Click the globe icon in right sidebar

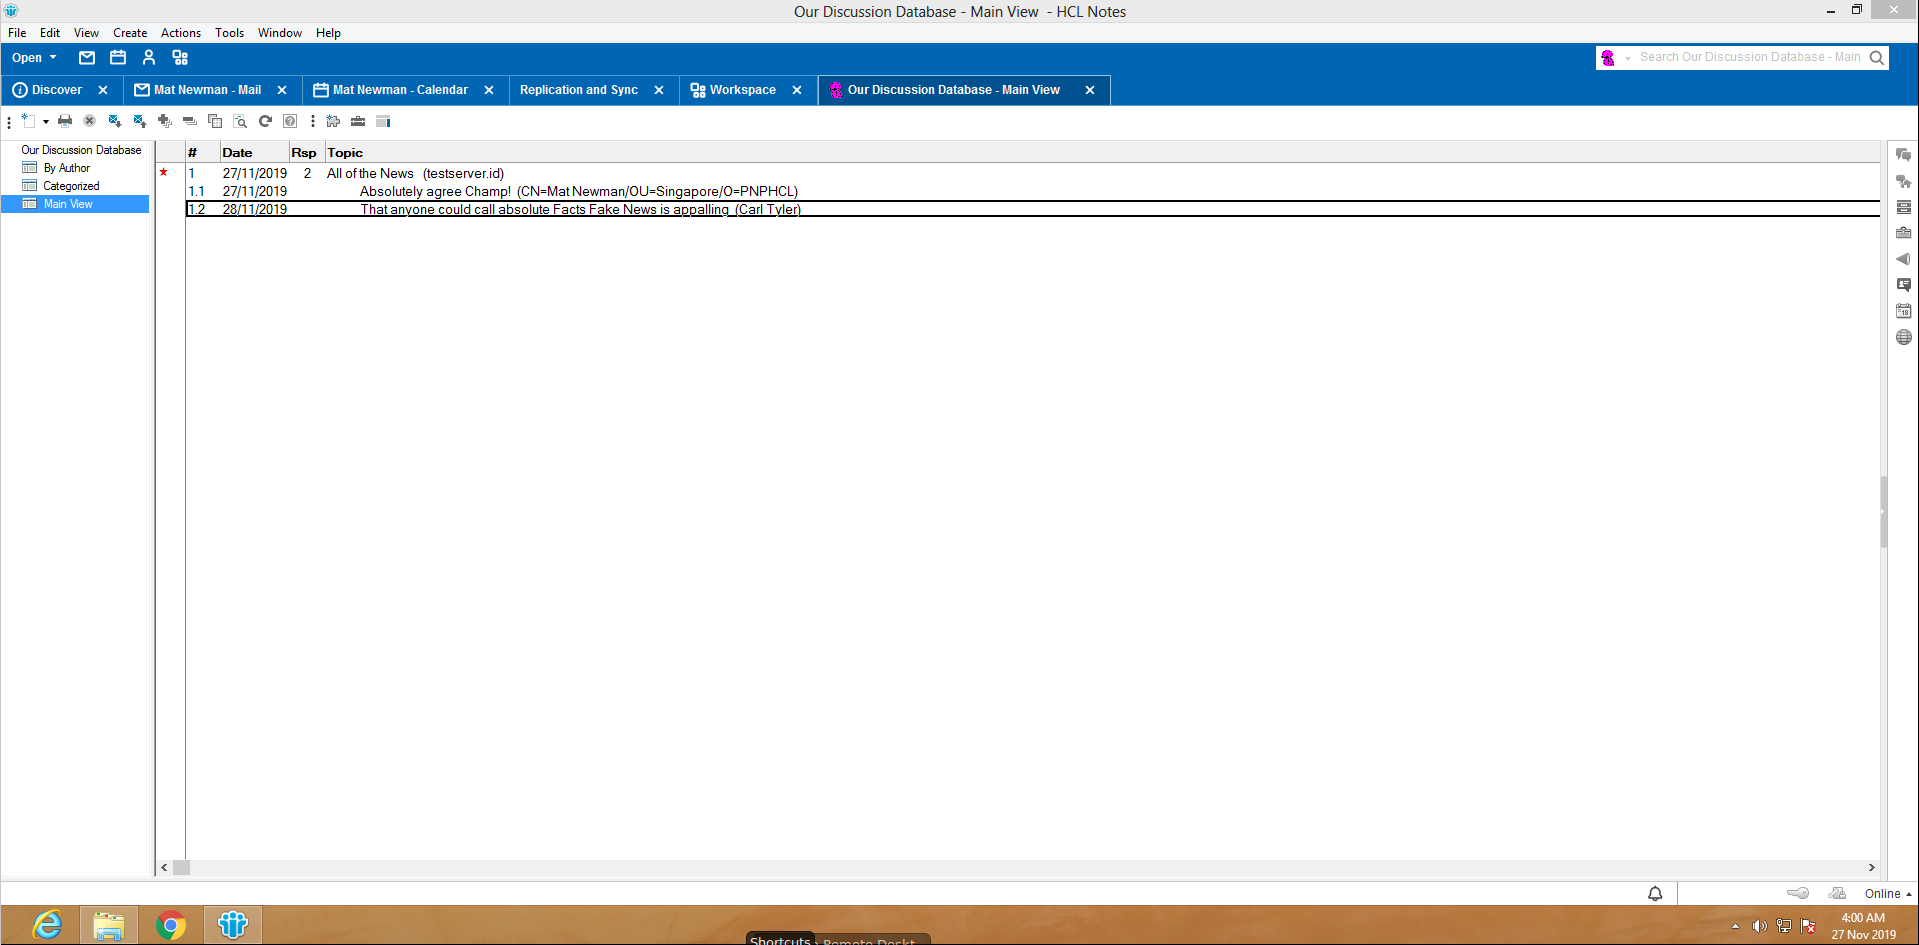[x=1903, y=337]
